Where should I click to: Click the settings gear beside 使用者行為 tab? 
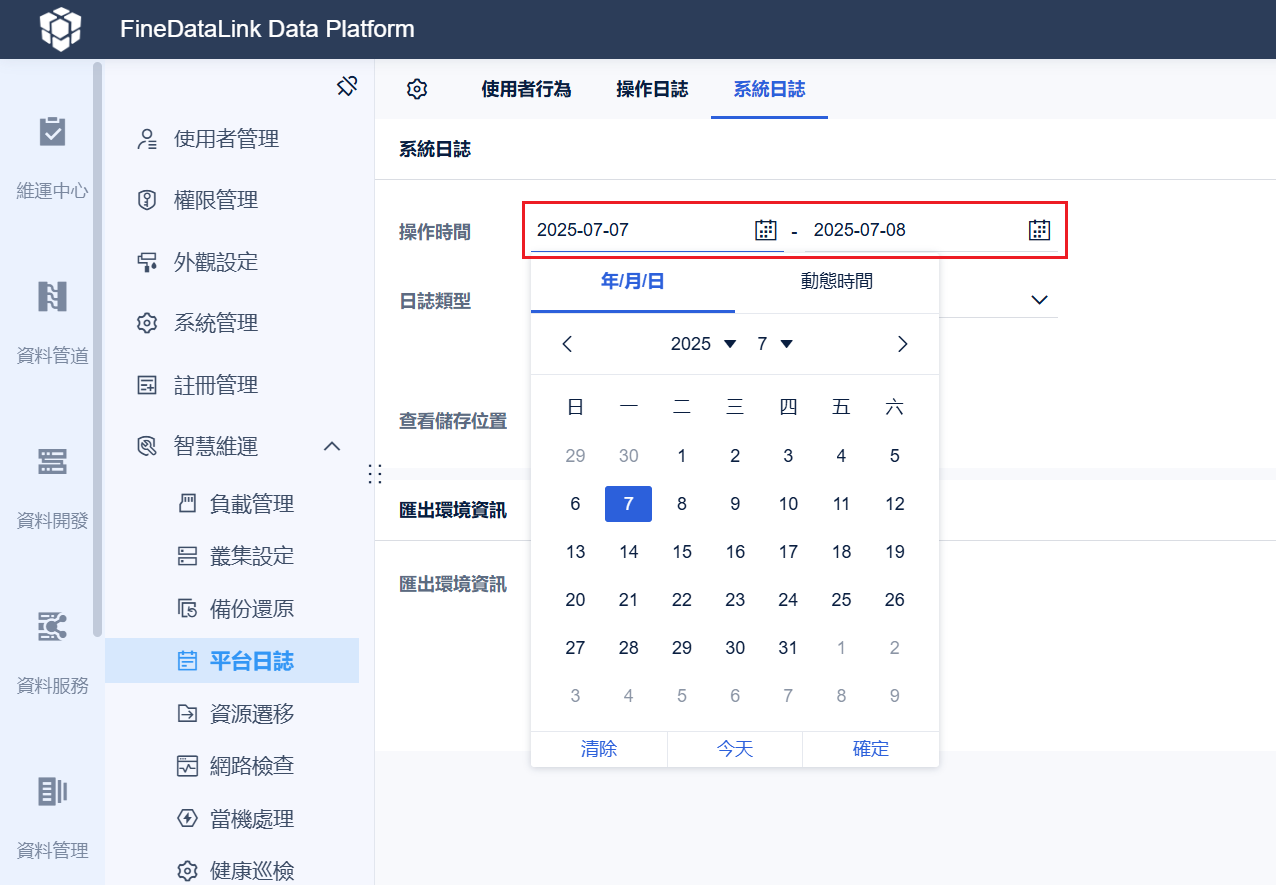tap(417, 89)
